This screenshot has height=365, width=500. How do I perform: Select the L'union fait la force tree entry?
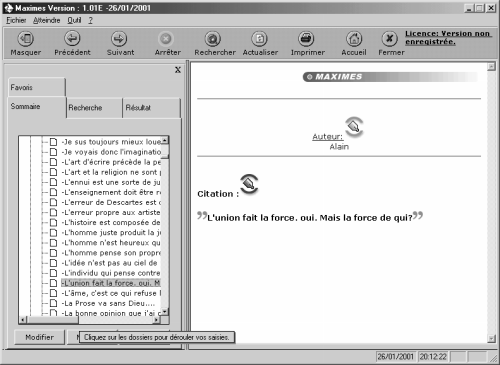(111, 283)
